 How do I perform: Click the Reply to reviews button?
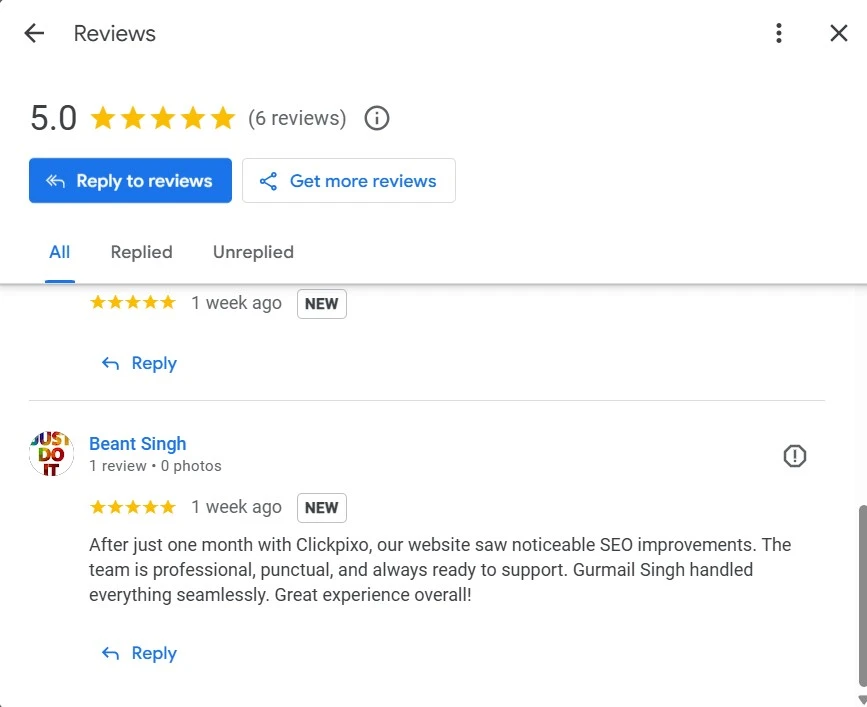point(130,181)
